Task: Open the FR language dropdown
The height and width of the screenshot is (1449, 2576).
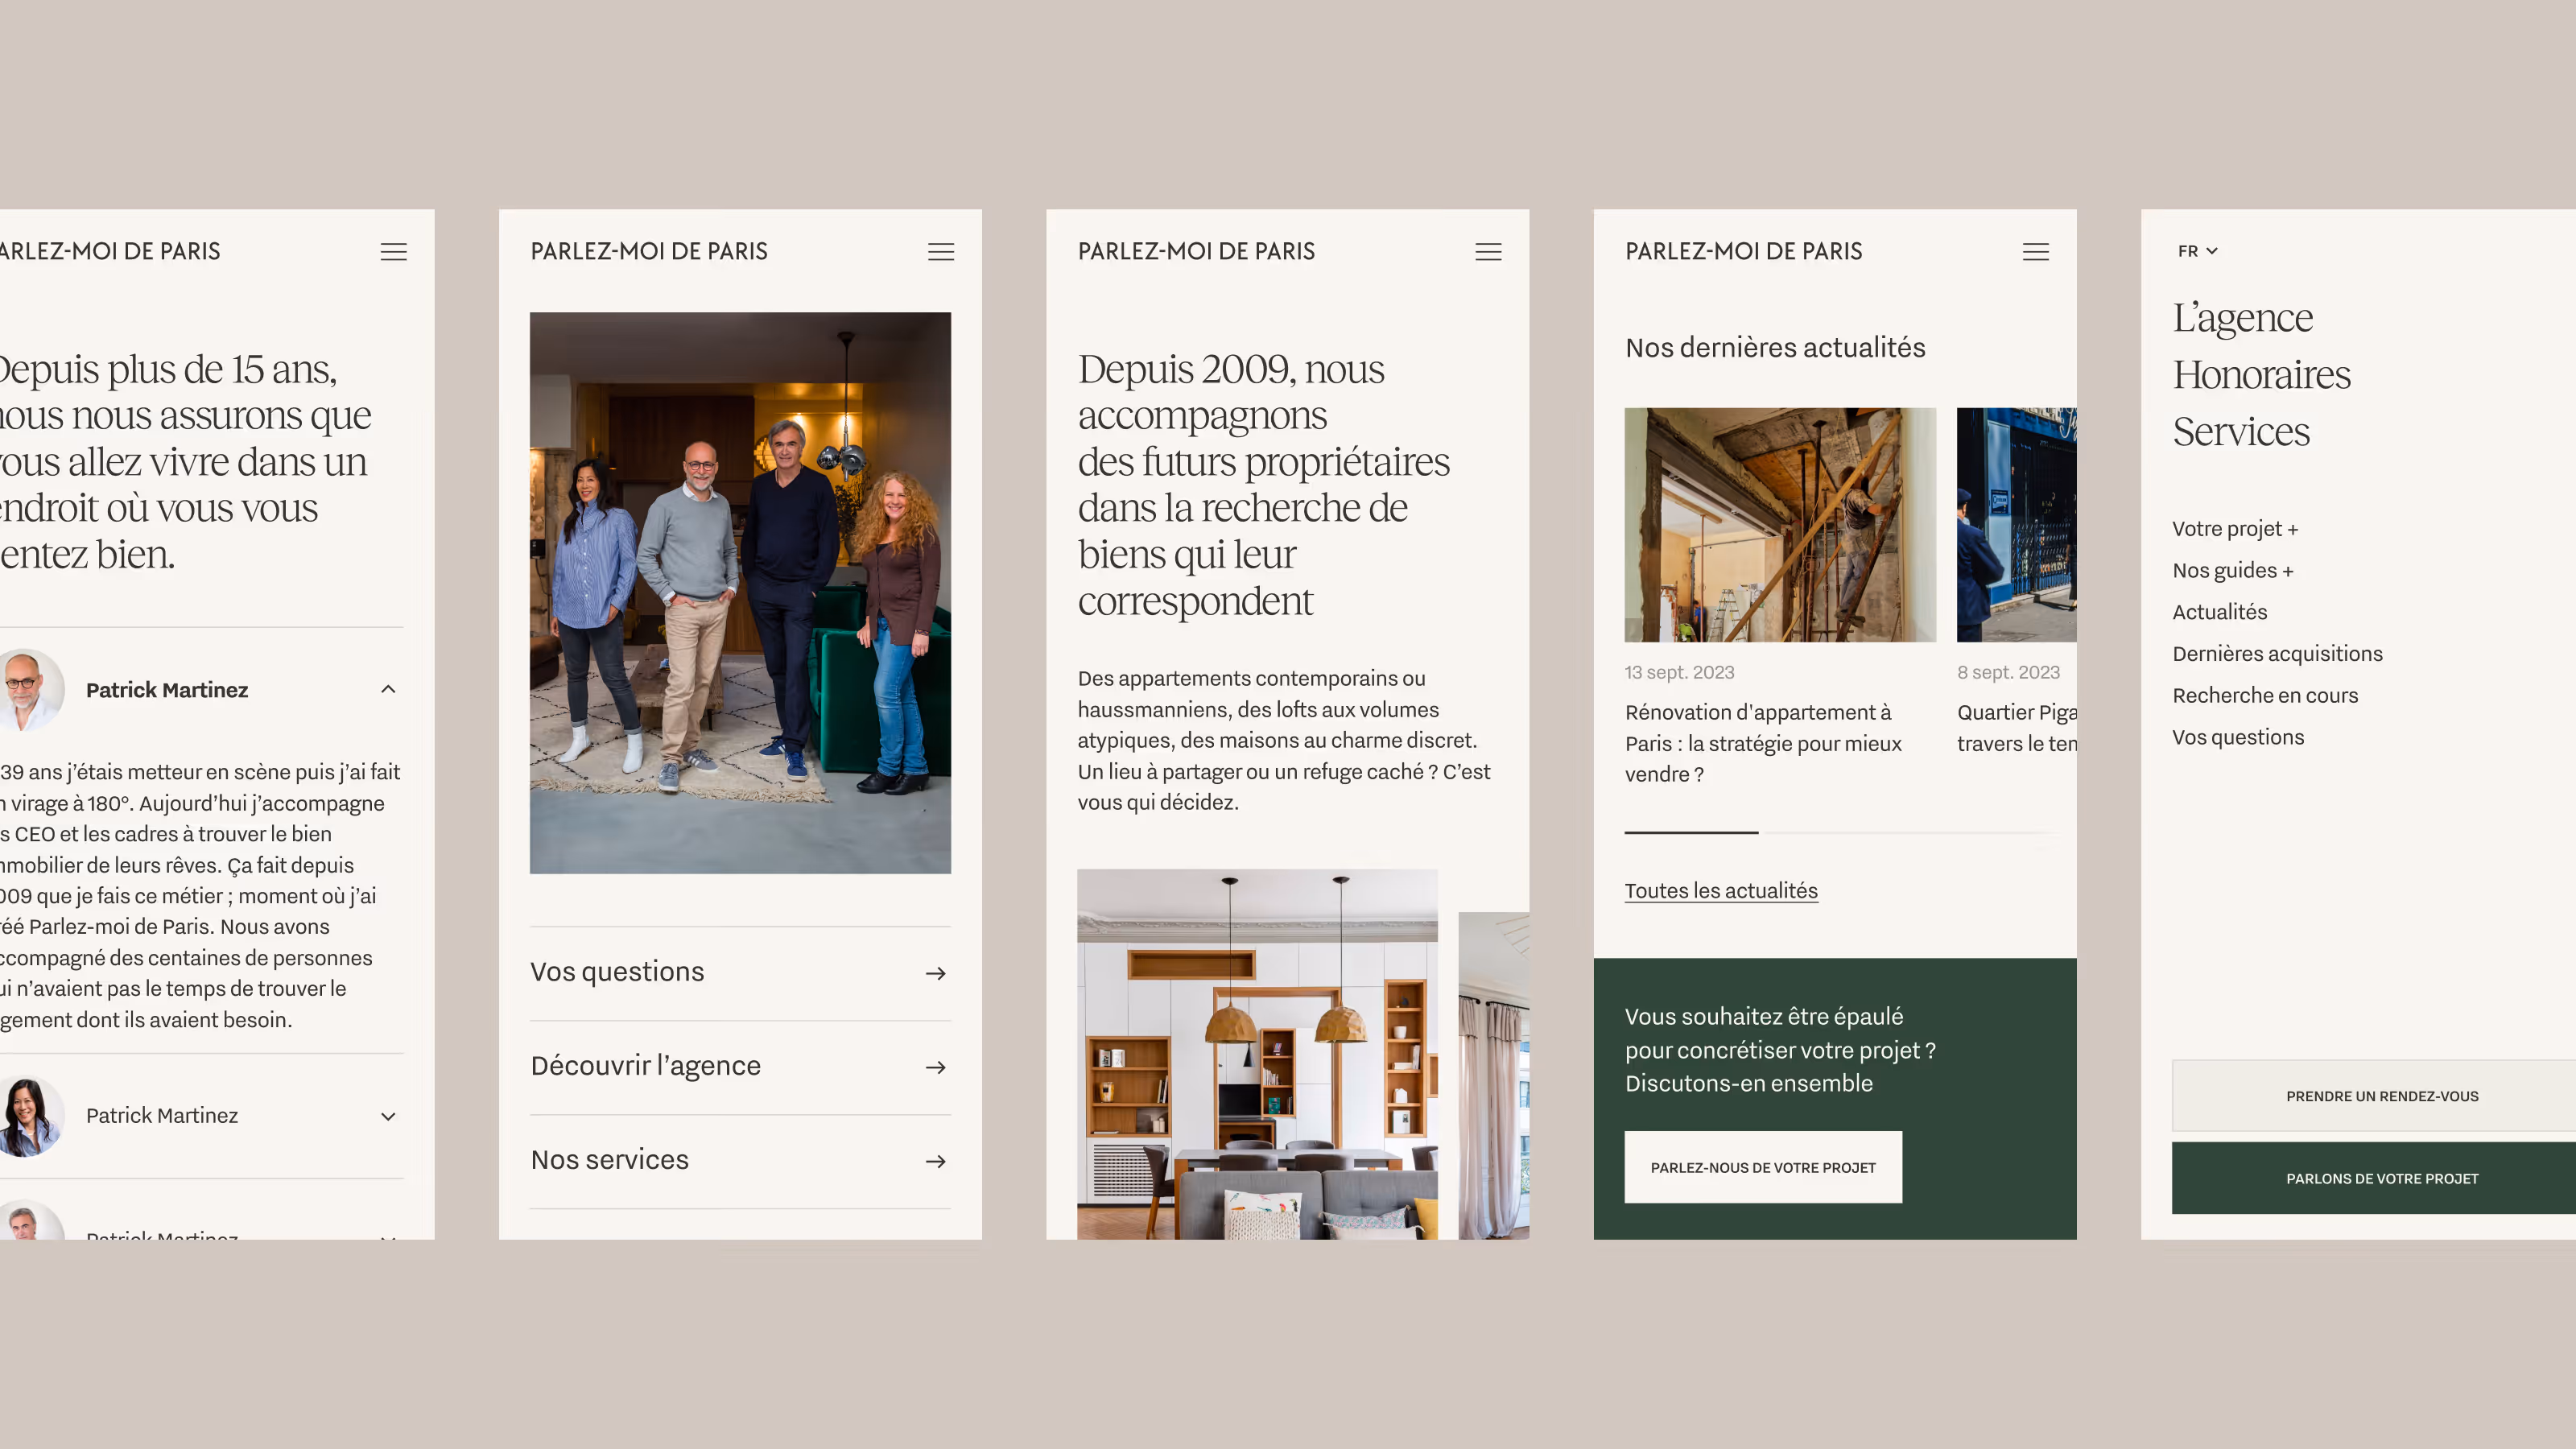Action: 2198,251
